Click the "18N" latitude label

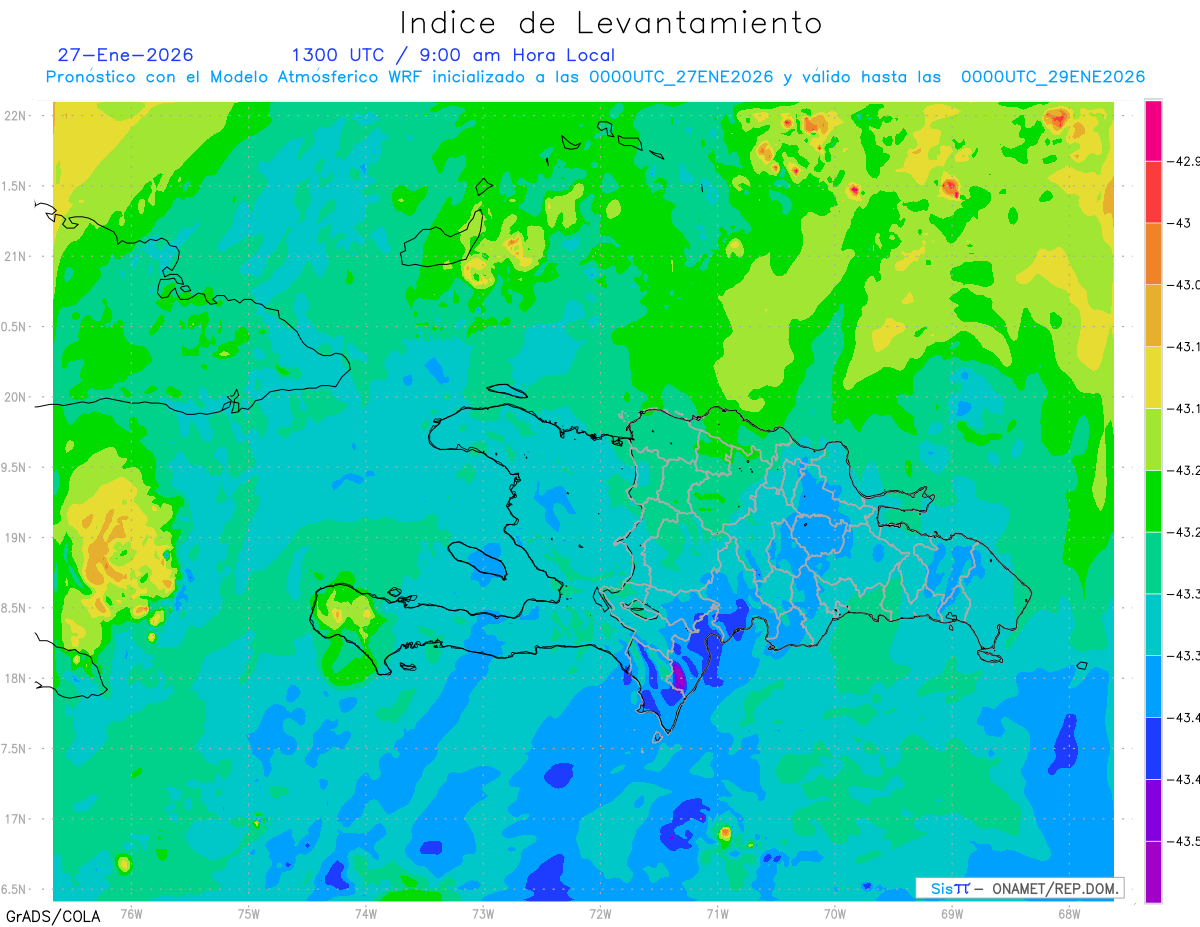pyautogui.click(x=15, y=678)
